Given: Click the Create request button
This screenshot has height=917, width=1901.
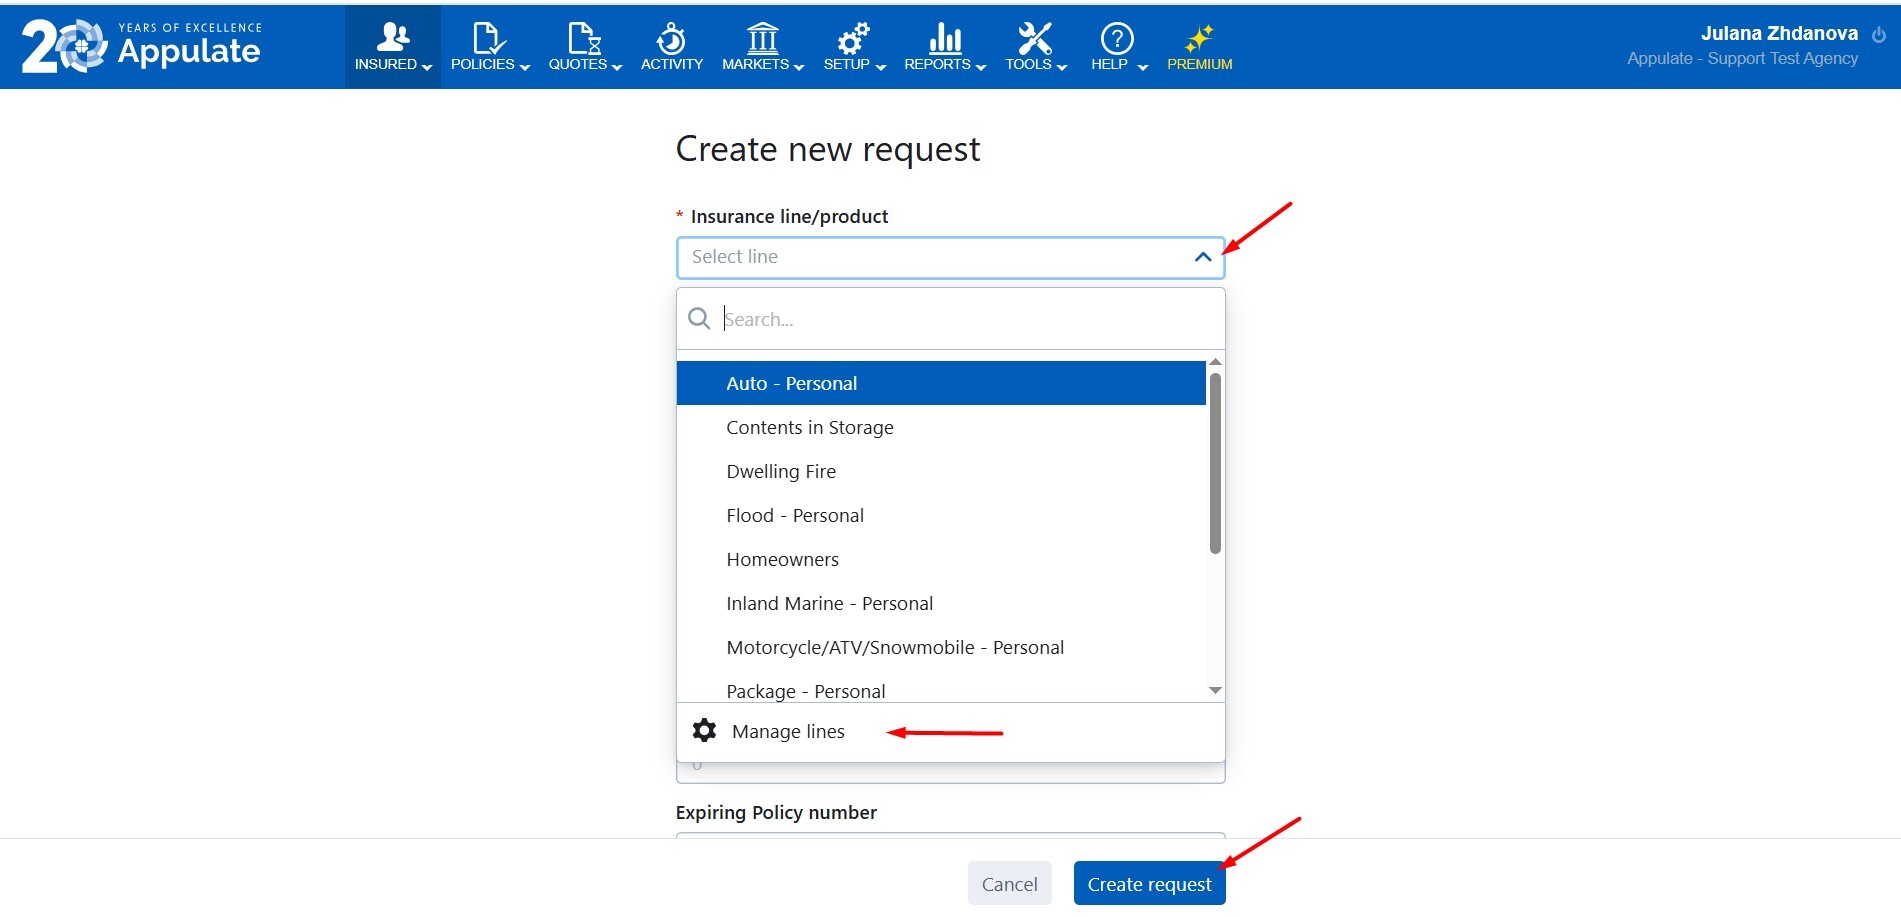Looking at the screenshot, I should (1149, 884).
